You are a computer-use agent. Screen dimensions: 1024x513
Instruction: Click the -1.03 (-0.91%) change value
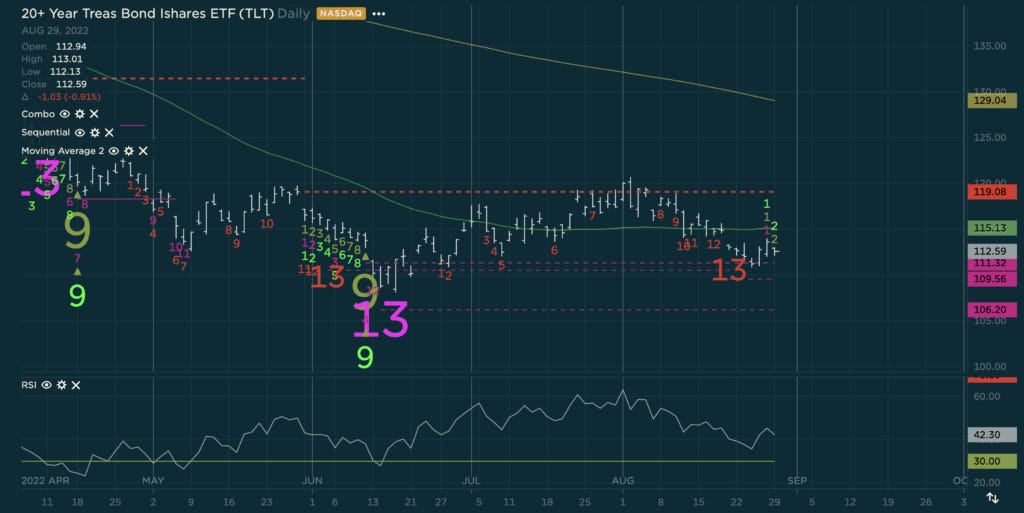pyautogui.click(x=69, y=97)
